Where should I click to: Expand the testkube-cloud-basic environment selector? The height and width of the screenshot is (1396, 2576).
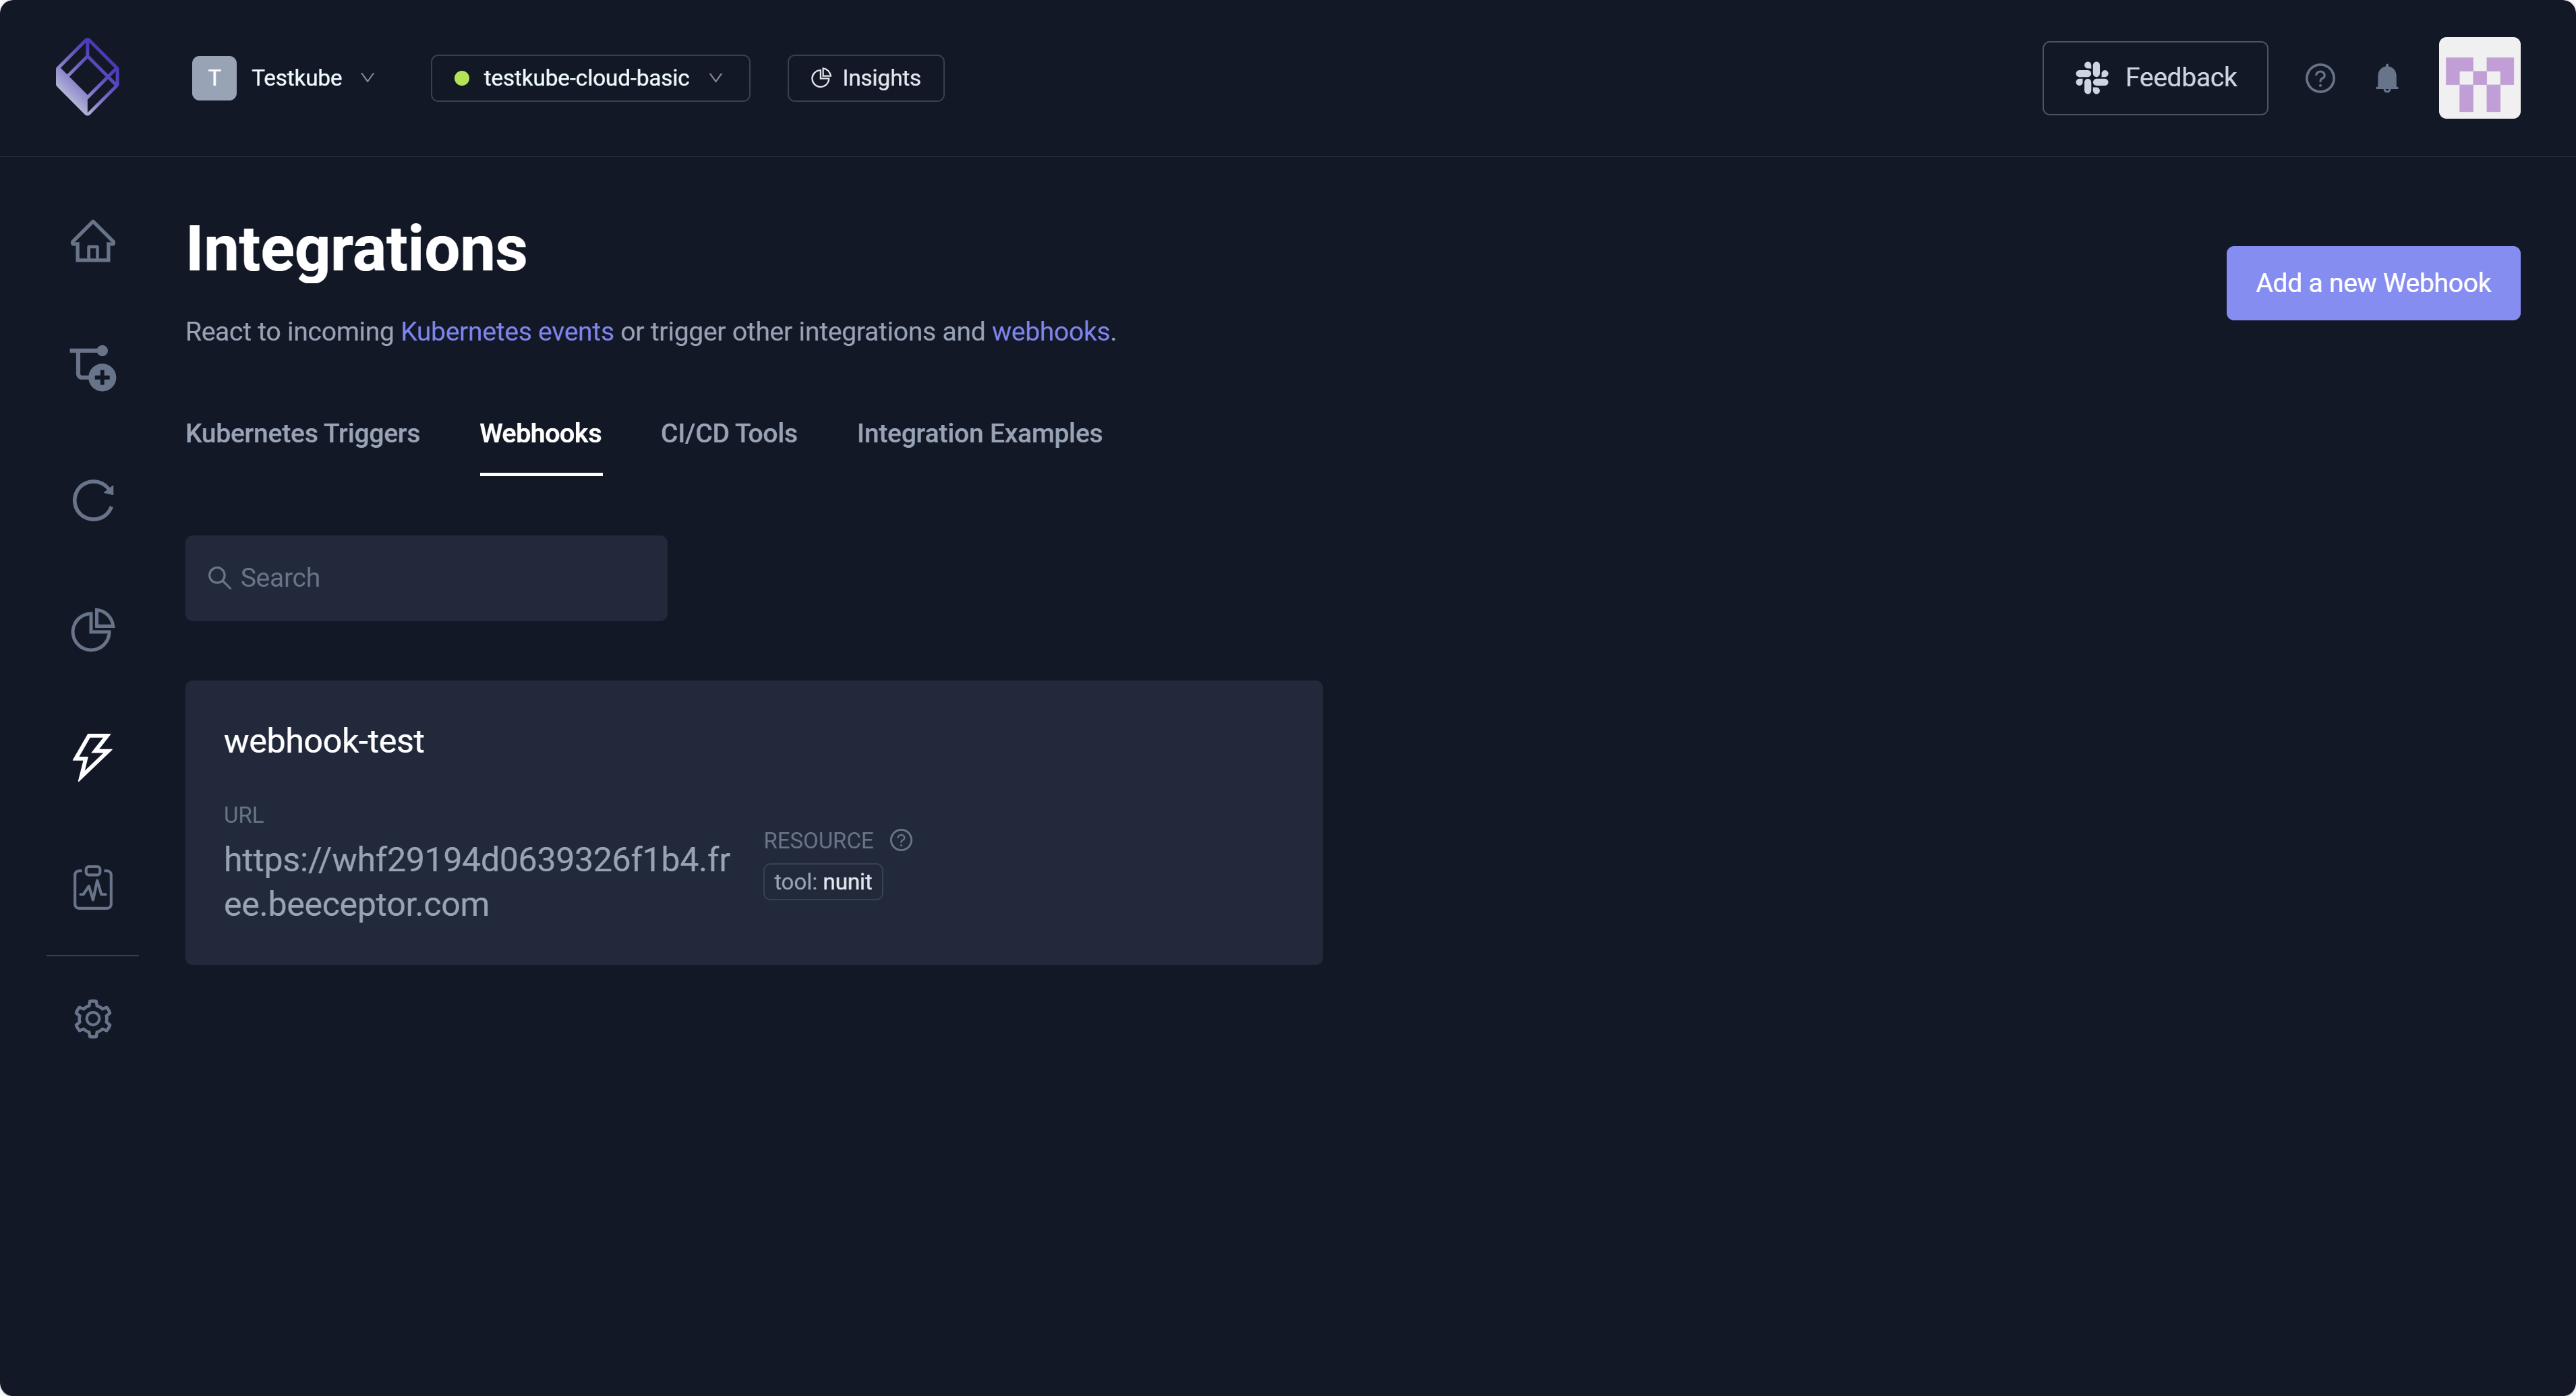point(589,77)
